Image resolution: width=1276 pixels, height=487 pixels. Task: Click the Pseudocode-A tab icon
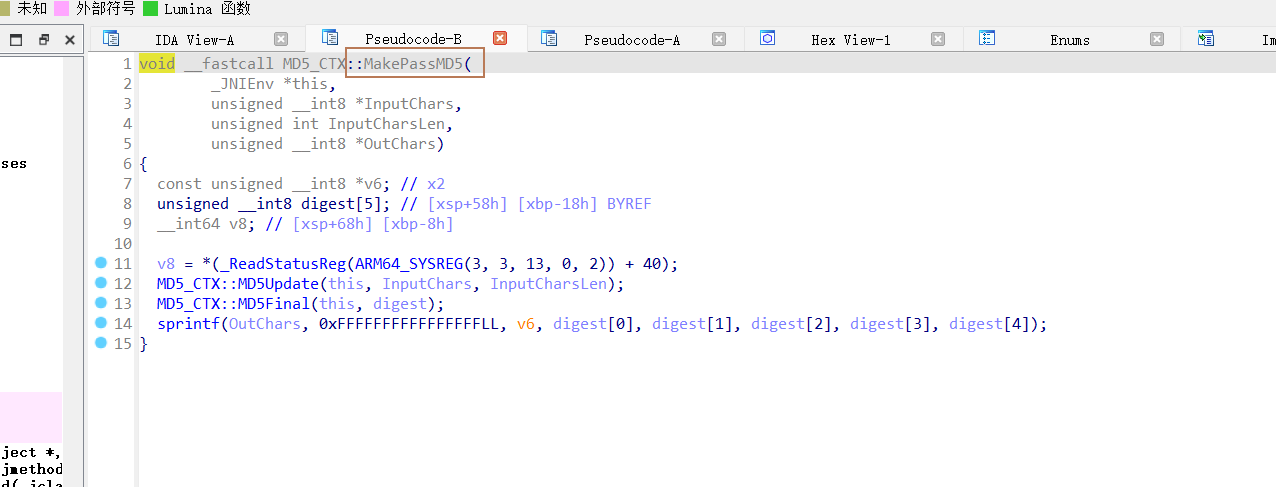pyautogui.click(x=549, y=39)
